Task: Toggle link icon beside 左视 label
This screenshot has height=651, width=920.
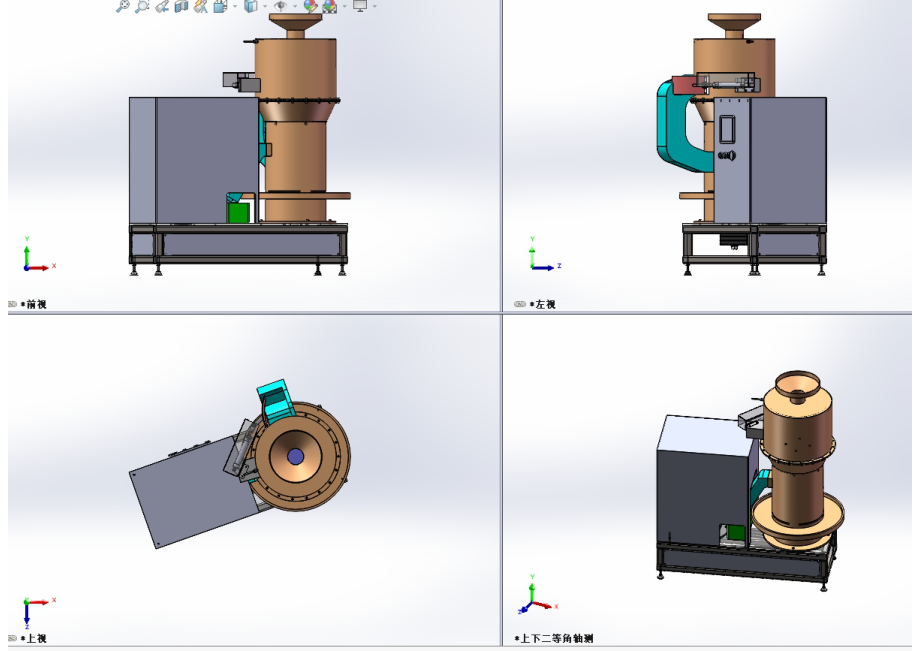Action: [x=519, y=304]
